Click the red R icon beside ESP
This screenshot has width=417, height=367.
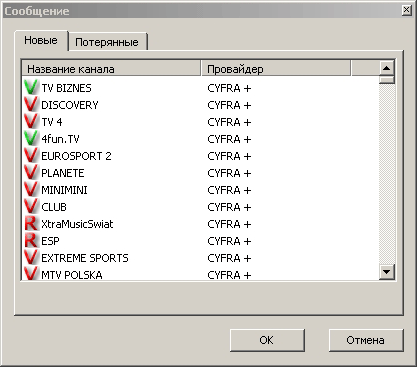(31, 241)
